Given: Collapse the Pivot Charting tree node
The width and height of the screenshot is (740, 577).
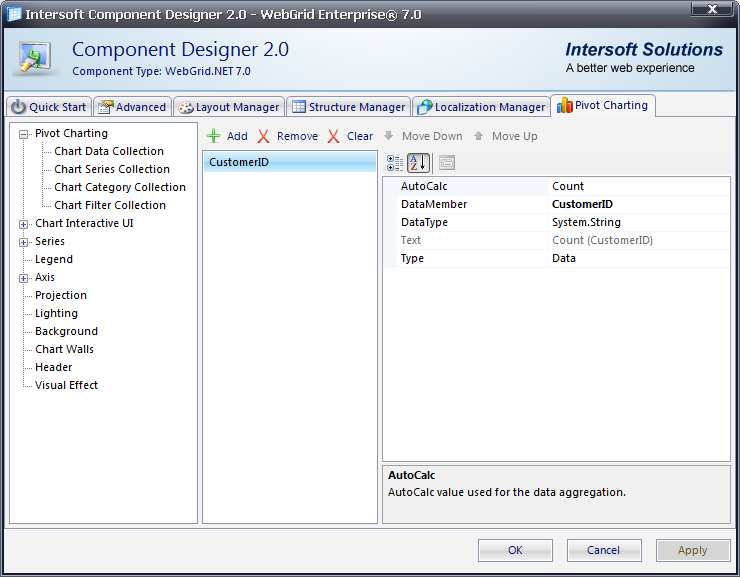Looking at the screenshot, I should coord(23,134).
